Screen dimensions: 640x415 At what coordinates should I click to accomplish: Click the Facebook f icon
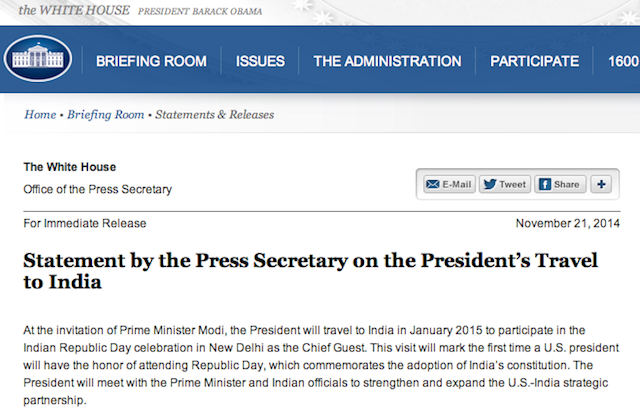(x=544, y=184)
